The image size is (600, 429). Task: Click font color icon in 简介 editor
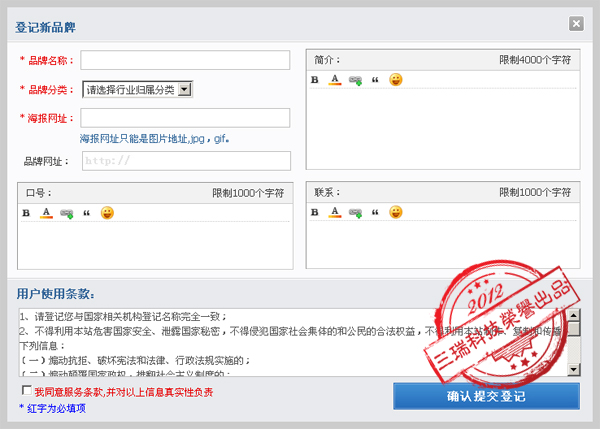[x=335, y=80]
